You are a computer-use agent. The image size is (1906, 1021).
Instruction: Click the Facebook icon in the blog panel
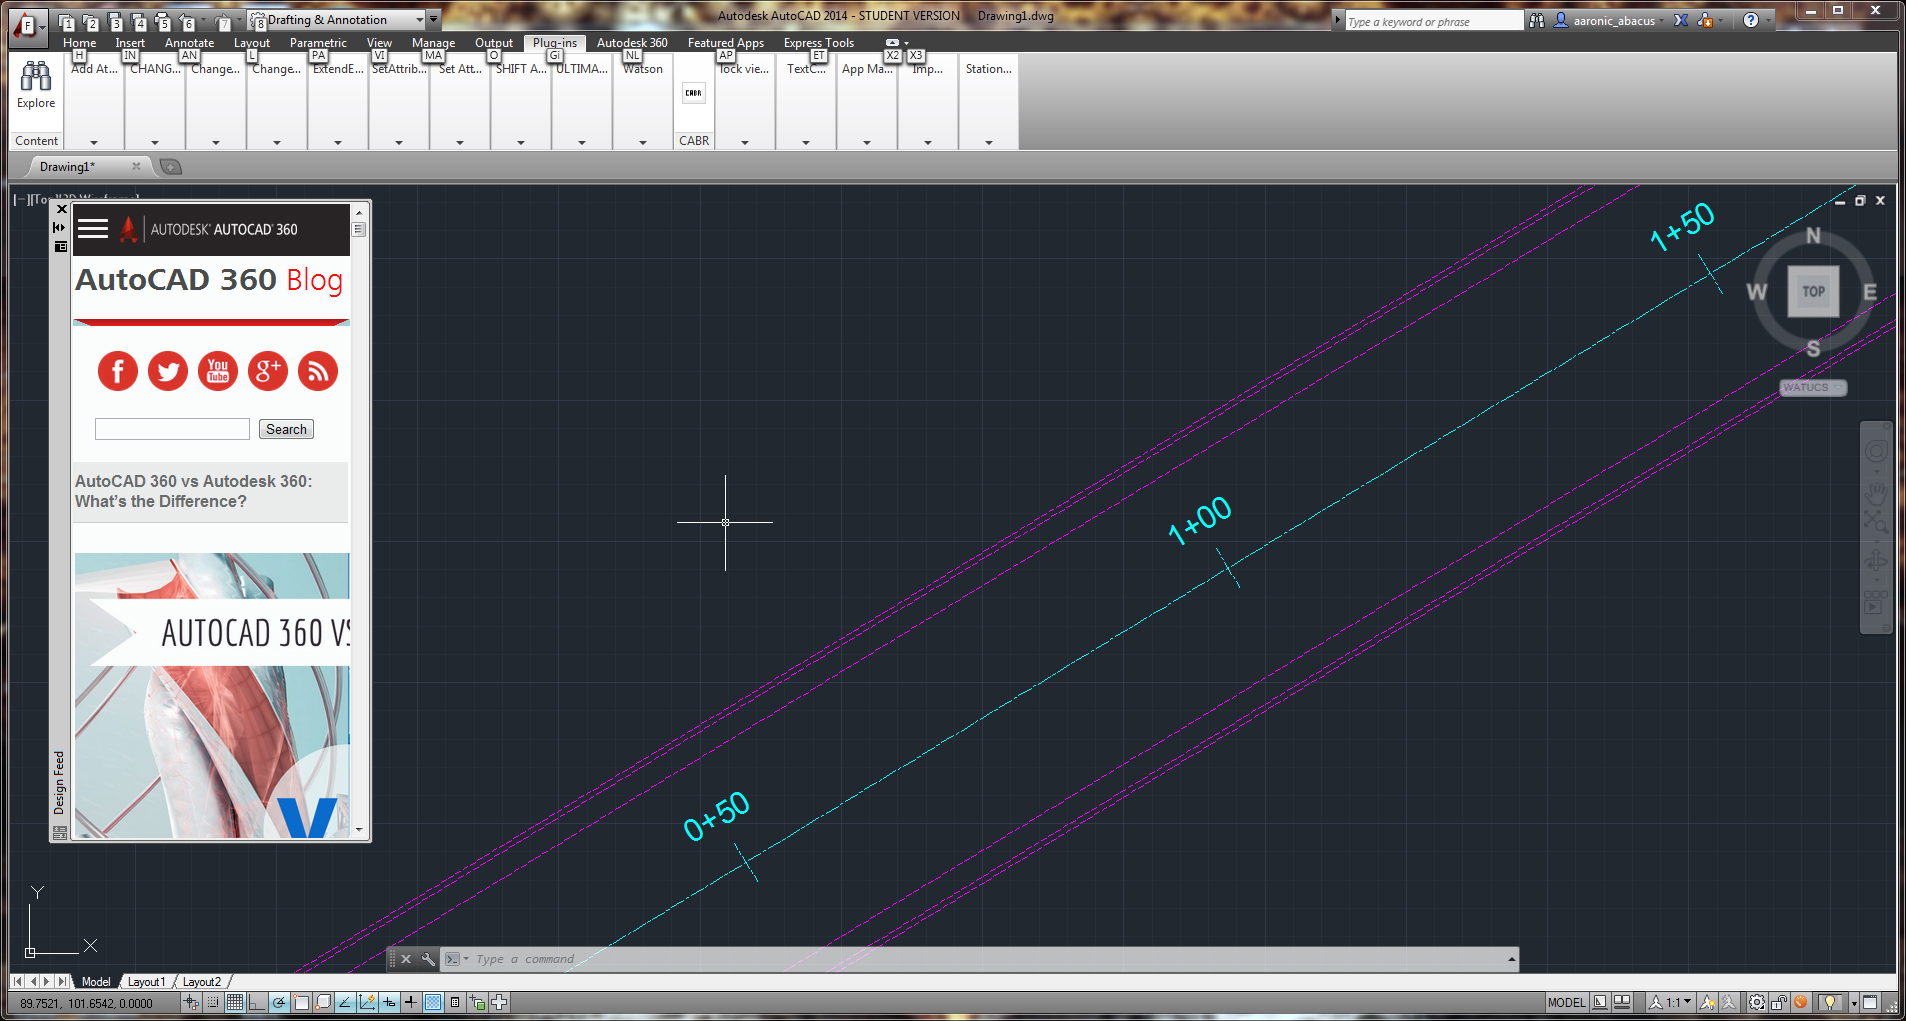(x=118, y=371)
